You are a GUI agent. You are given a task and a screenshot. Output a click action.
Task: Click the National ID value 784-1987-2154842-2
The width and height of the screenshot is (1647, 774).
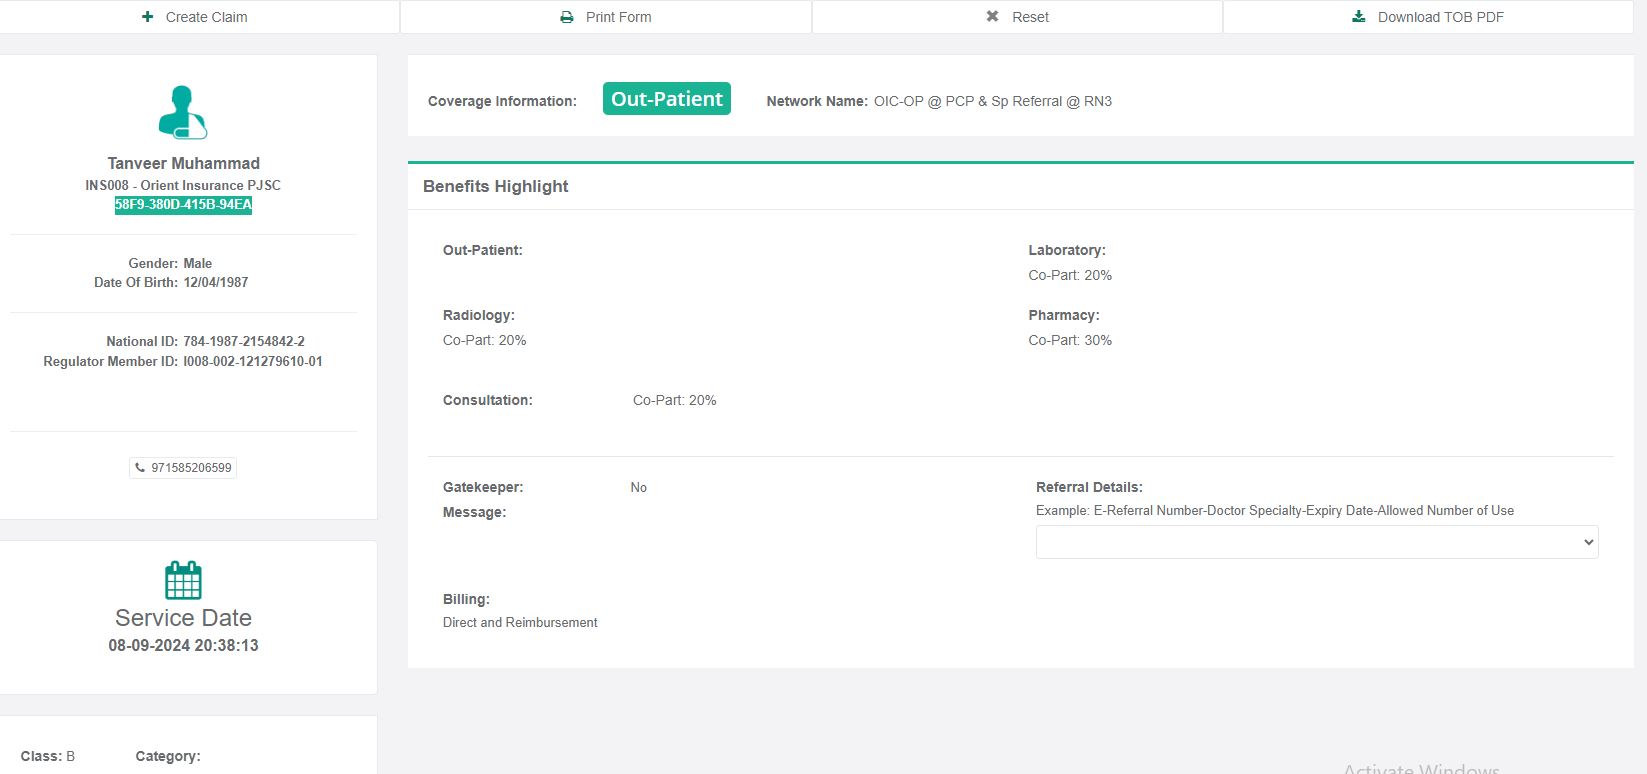[244, 341]
